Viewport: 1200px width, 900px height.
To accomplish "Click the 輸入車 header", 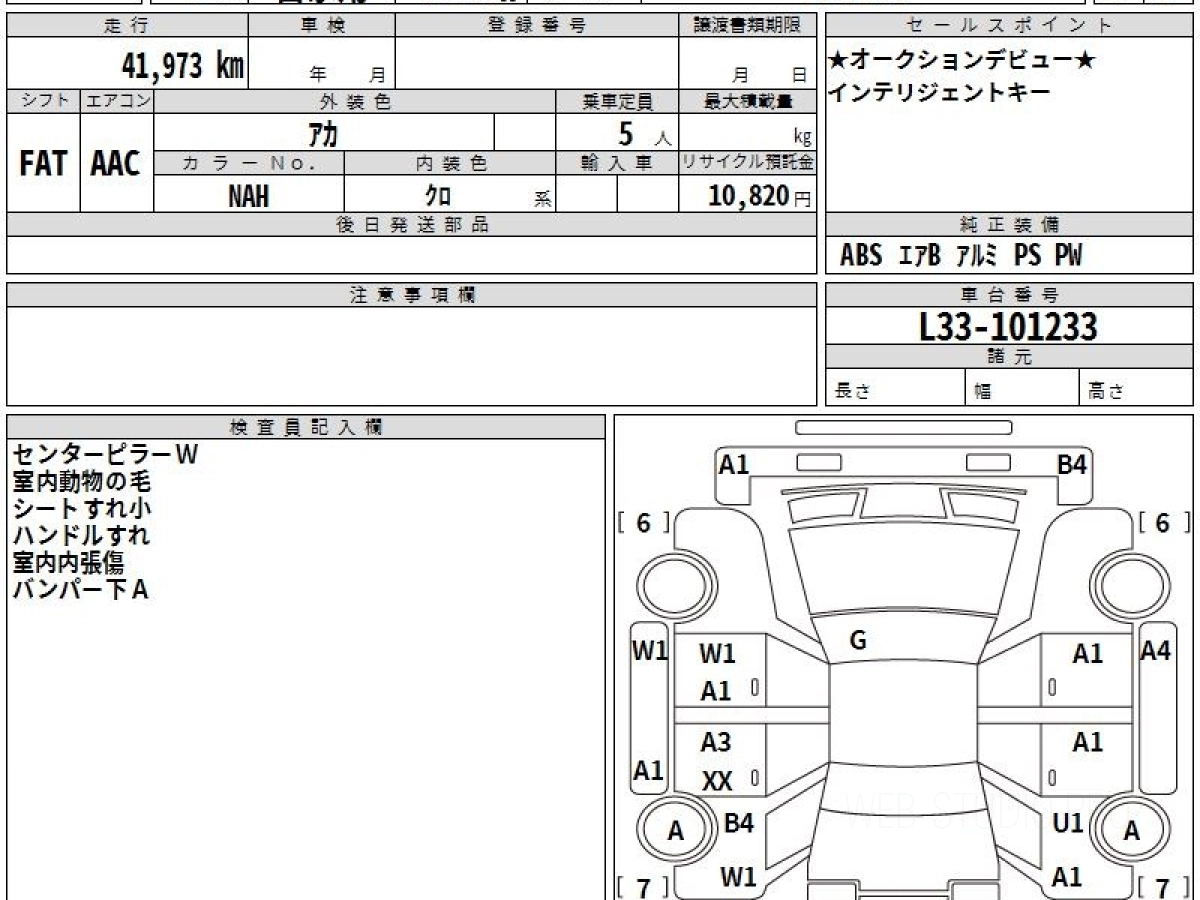I will pos(617,163).
